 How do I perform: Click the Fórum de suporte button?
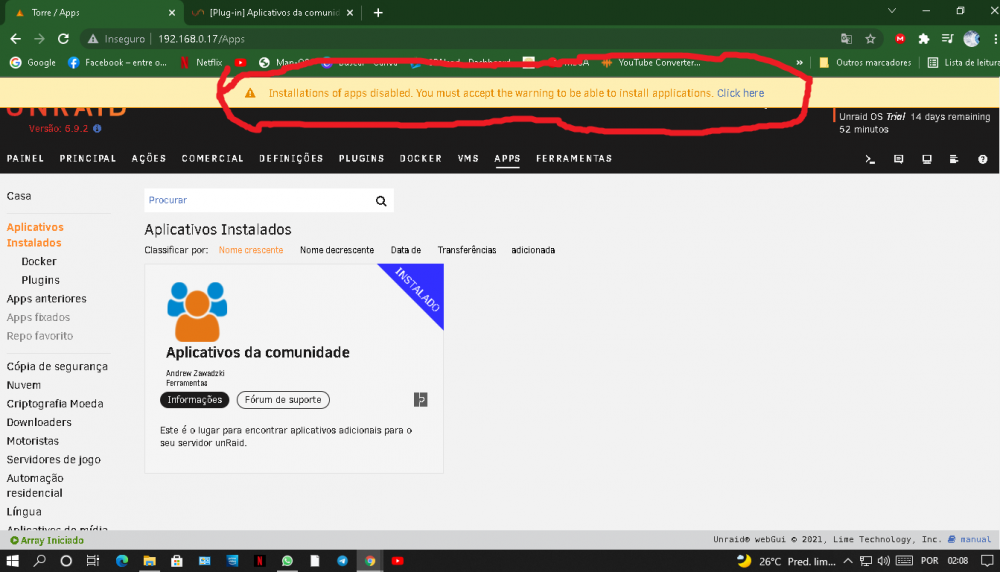(x=283, y=400)
